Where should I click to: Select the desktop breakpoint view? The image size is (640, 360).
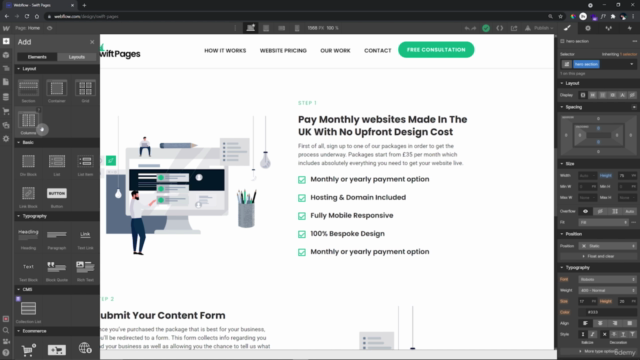(250, 28)
